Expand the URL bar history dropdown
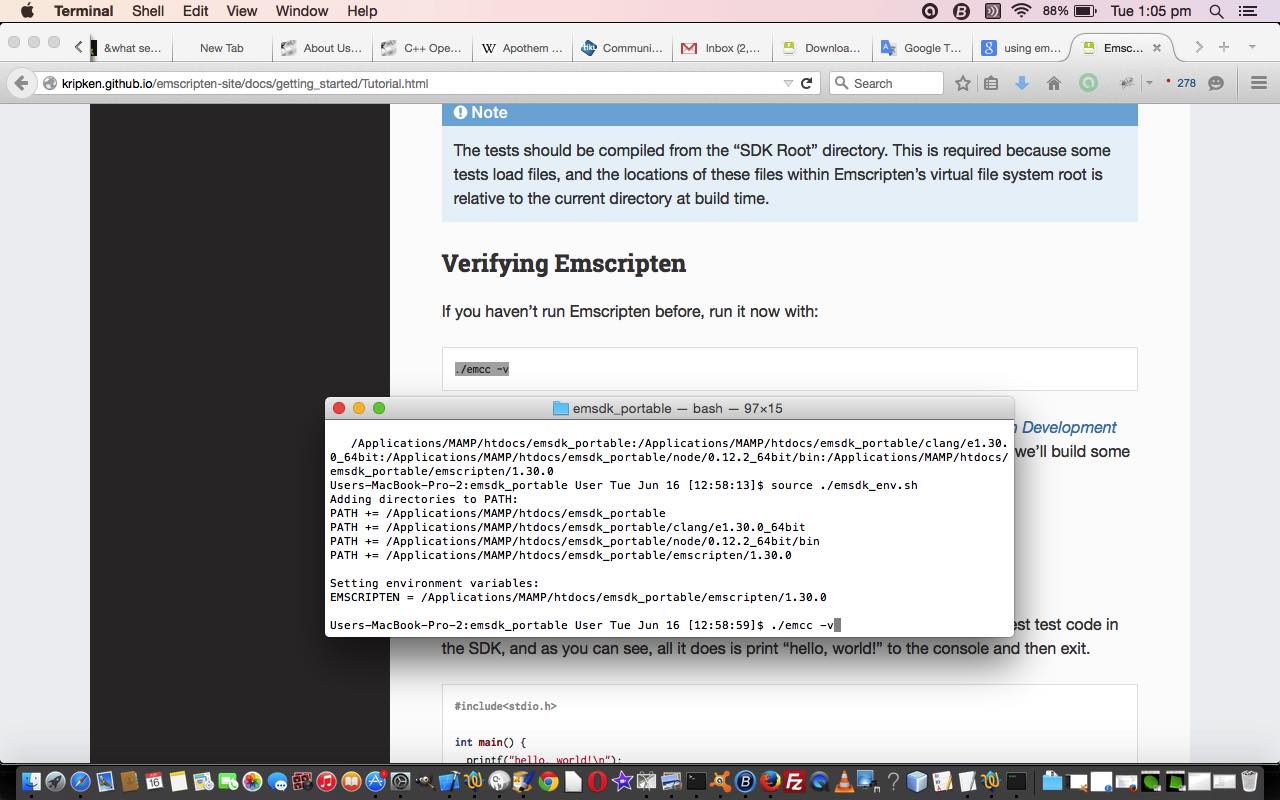 [x=787, y=83]
